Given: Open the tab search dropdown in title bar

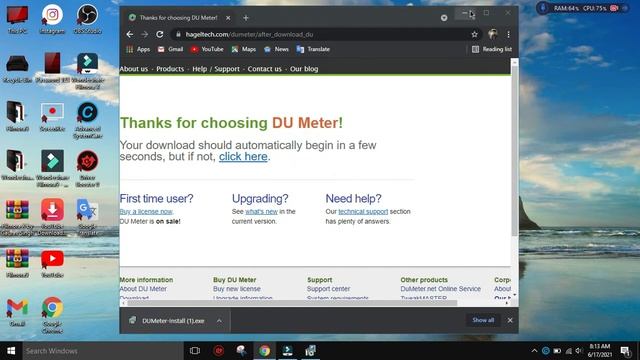Looking at the screenshot, I should point(444,18).
